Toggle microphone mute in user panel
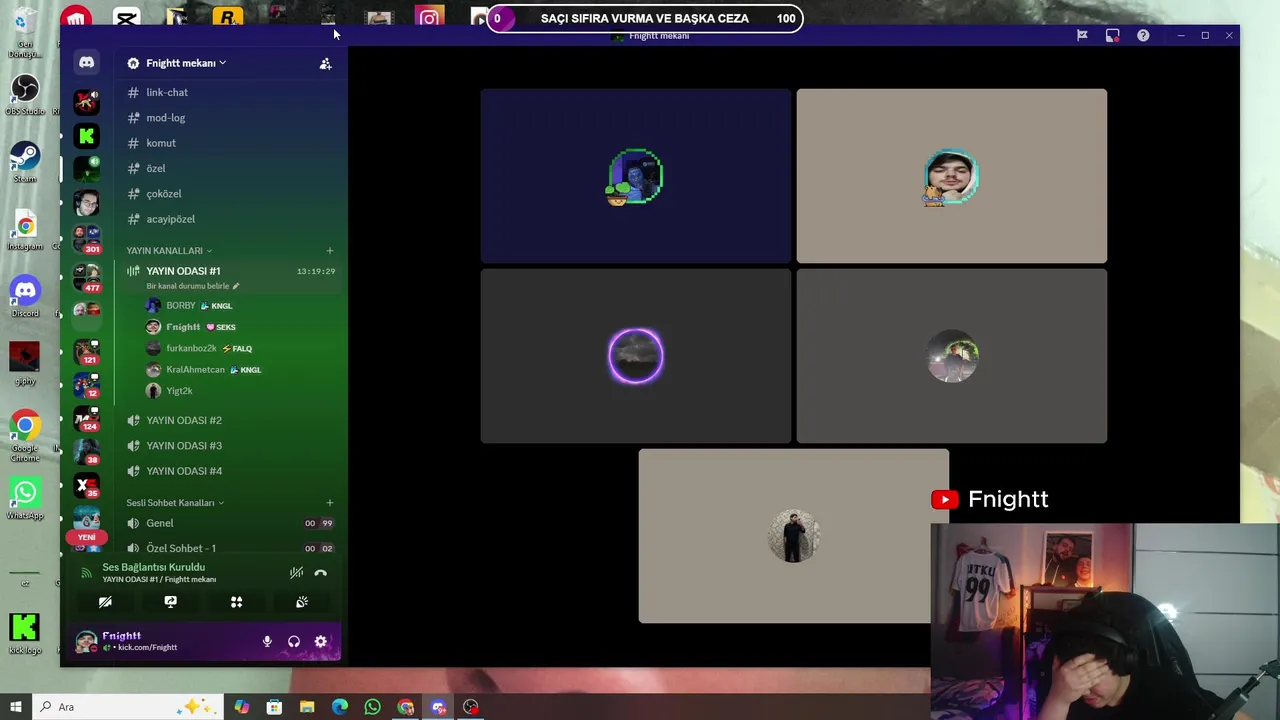This screenshot has height=720, width=1280. point(267,642)
